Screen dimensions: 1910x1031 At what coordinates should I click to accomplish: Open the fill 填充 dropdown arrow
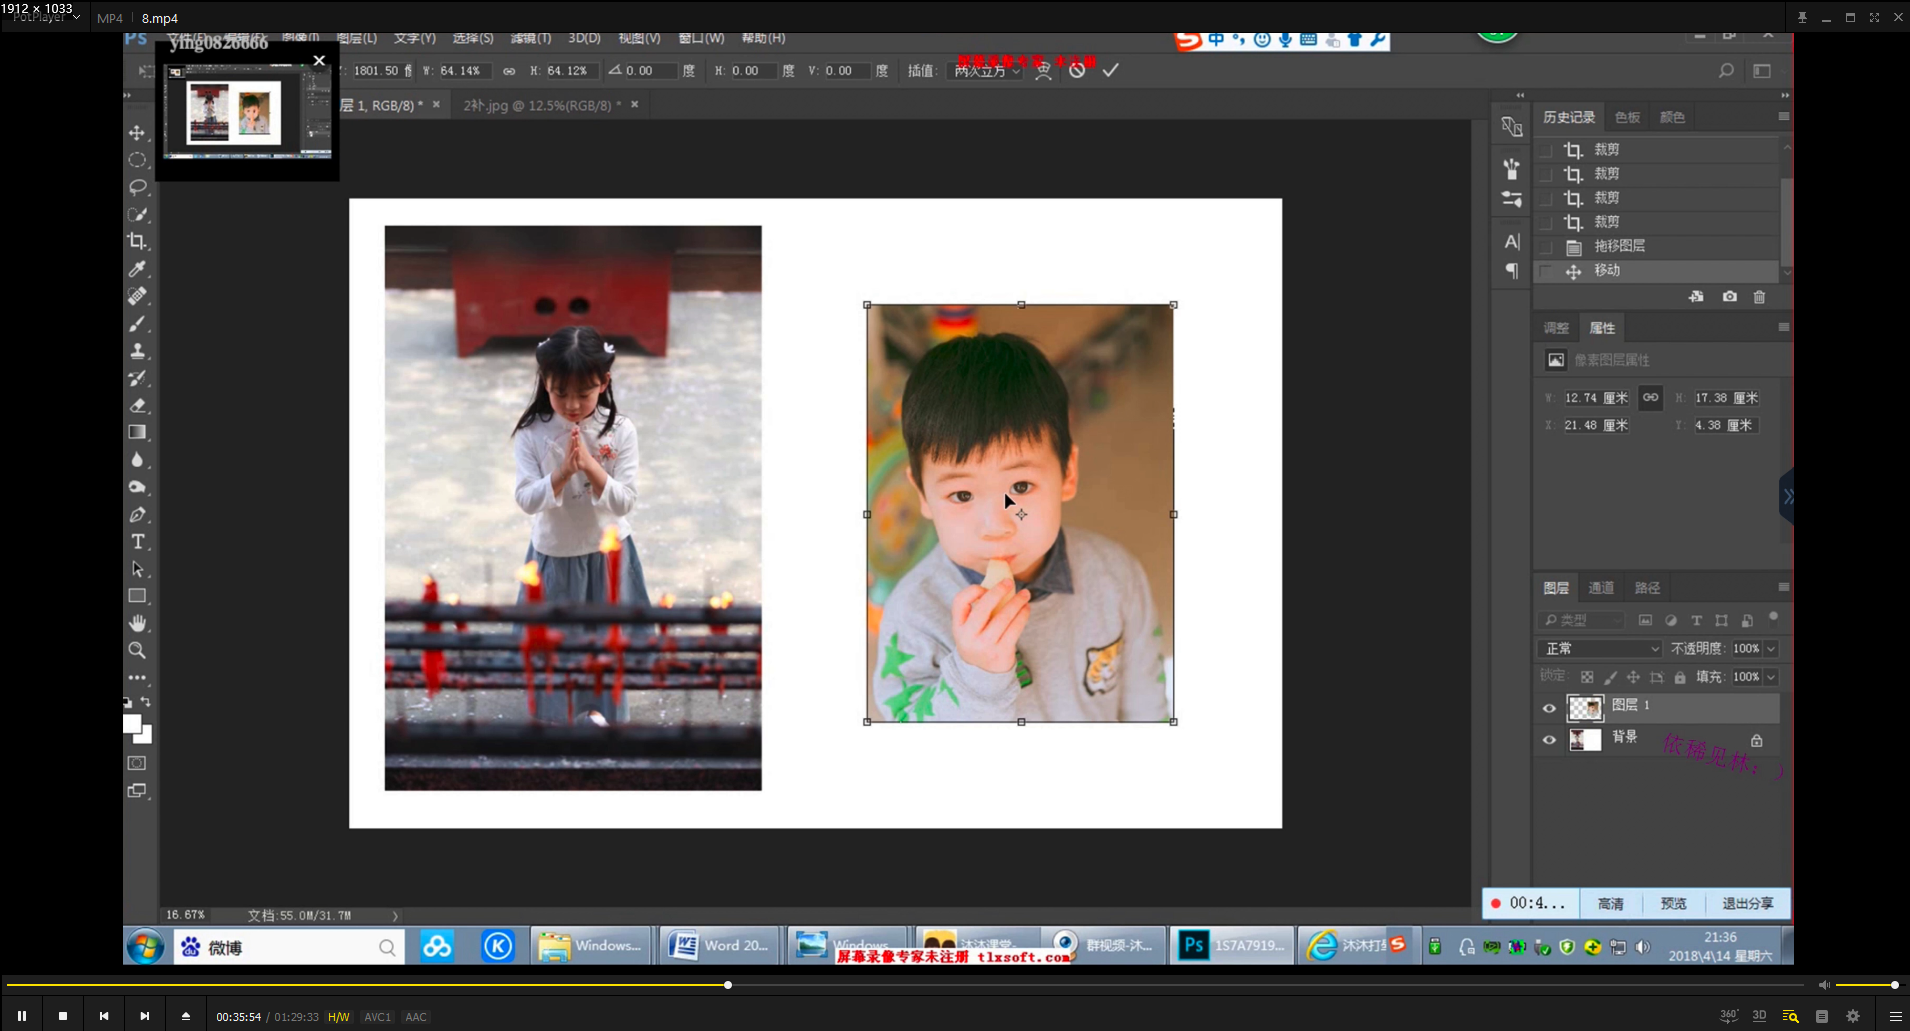pos(1771,677)
